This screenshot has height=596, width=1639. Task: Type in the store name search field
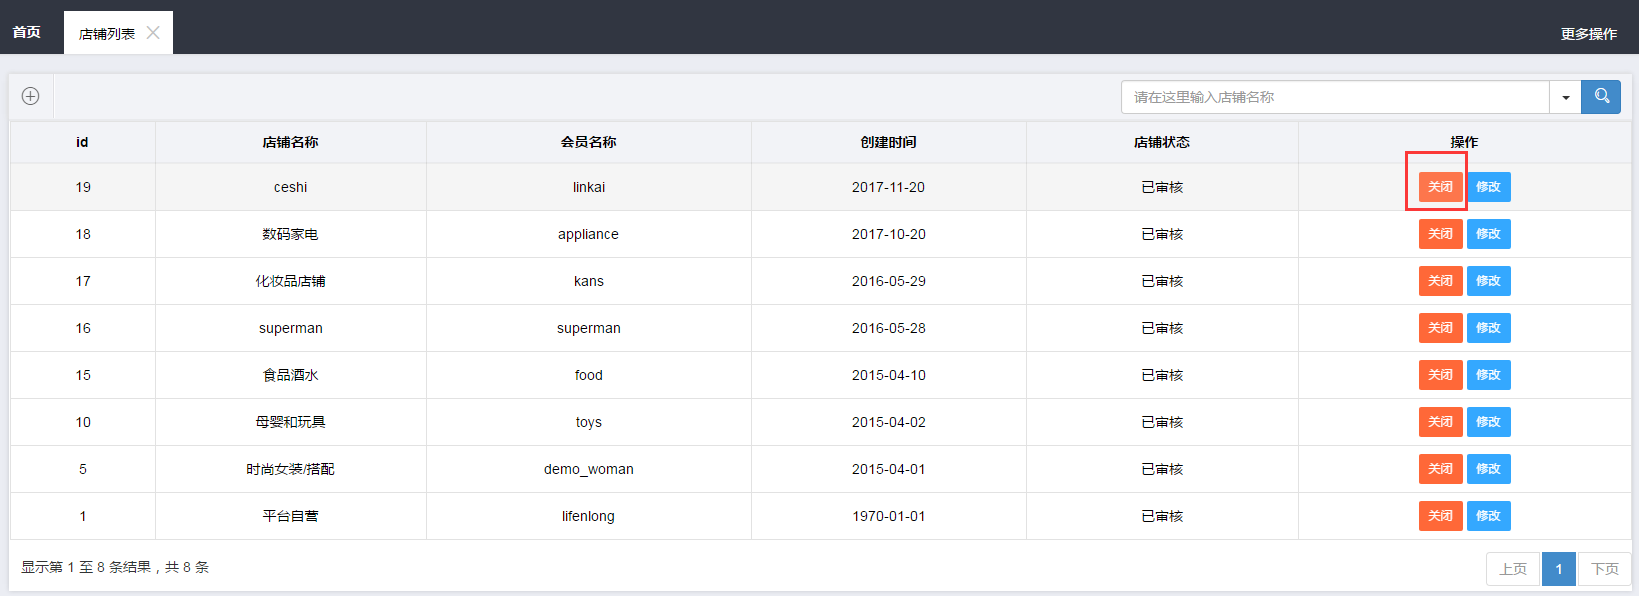click(x=1334, y=97)
